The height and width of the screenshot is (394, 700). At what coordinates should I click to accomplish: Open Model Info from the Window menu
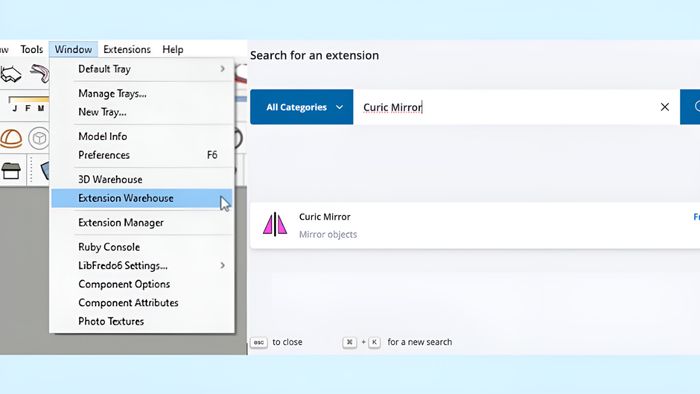[x=142, y=137]
